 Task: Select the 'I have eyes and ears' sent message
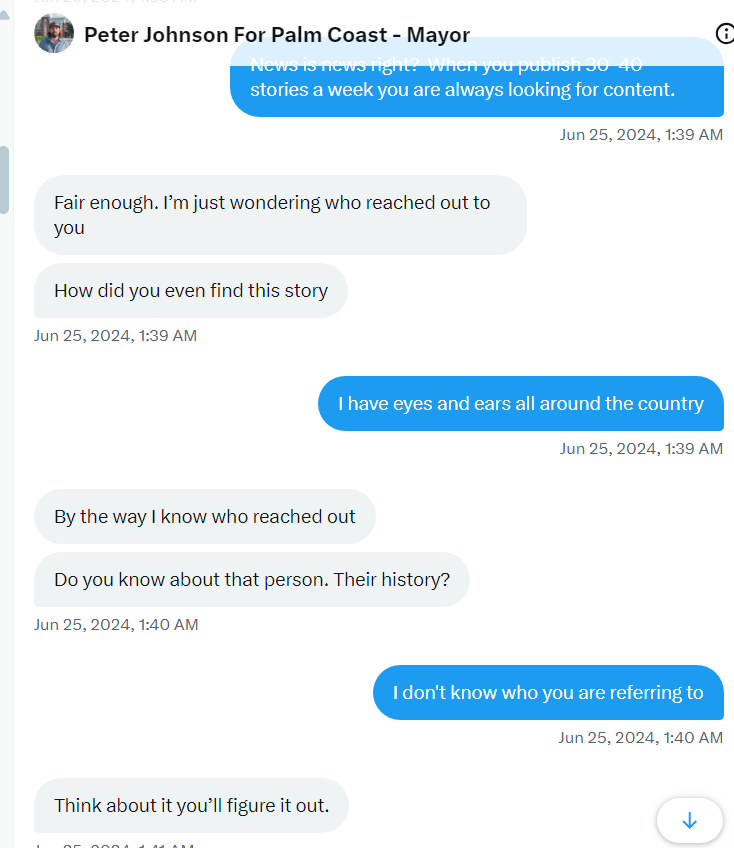click(x=520, y=404)
